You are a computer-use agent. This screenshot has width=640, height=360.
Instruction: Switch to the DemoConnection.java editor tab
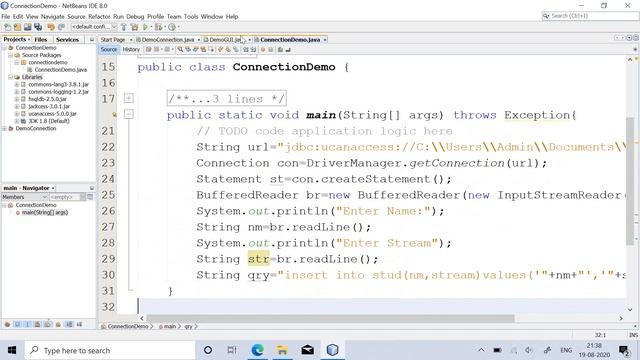[x=168, y=40]
